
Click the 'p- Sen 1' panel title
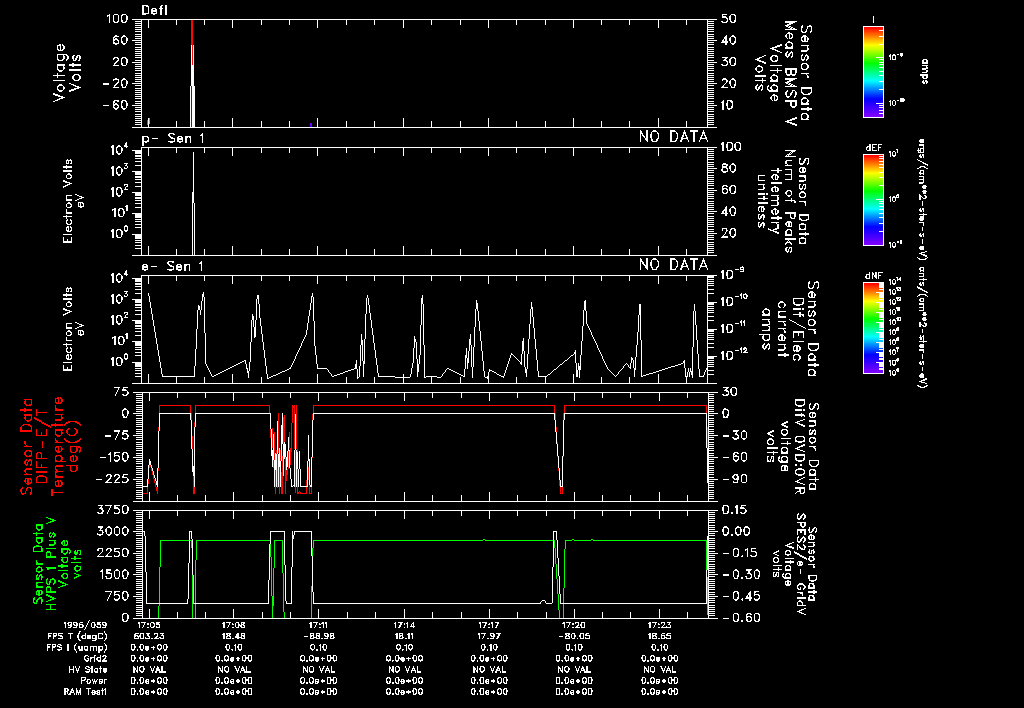coord(173,137)
